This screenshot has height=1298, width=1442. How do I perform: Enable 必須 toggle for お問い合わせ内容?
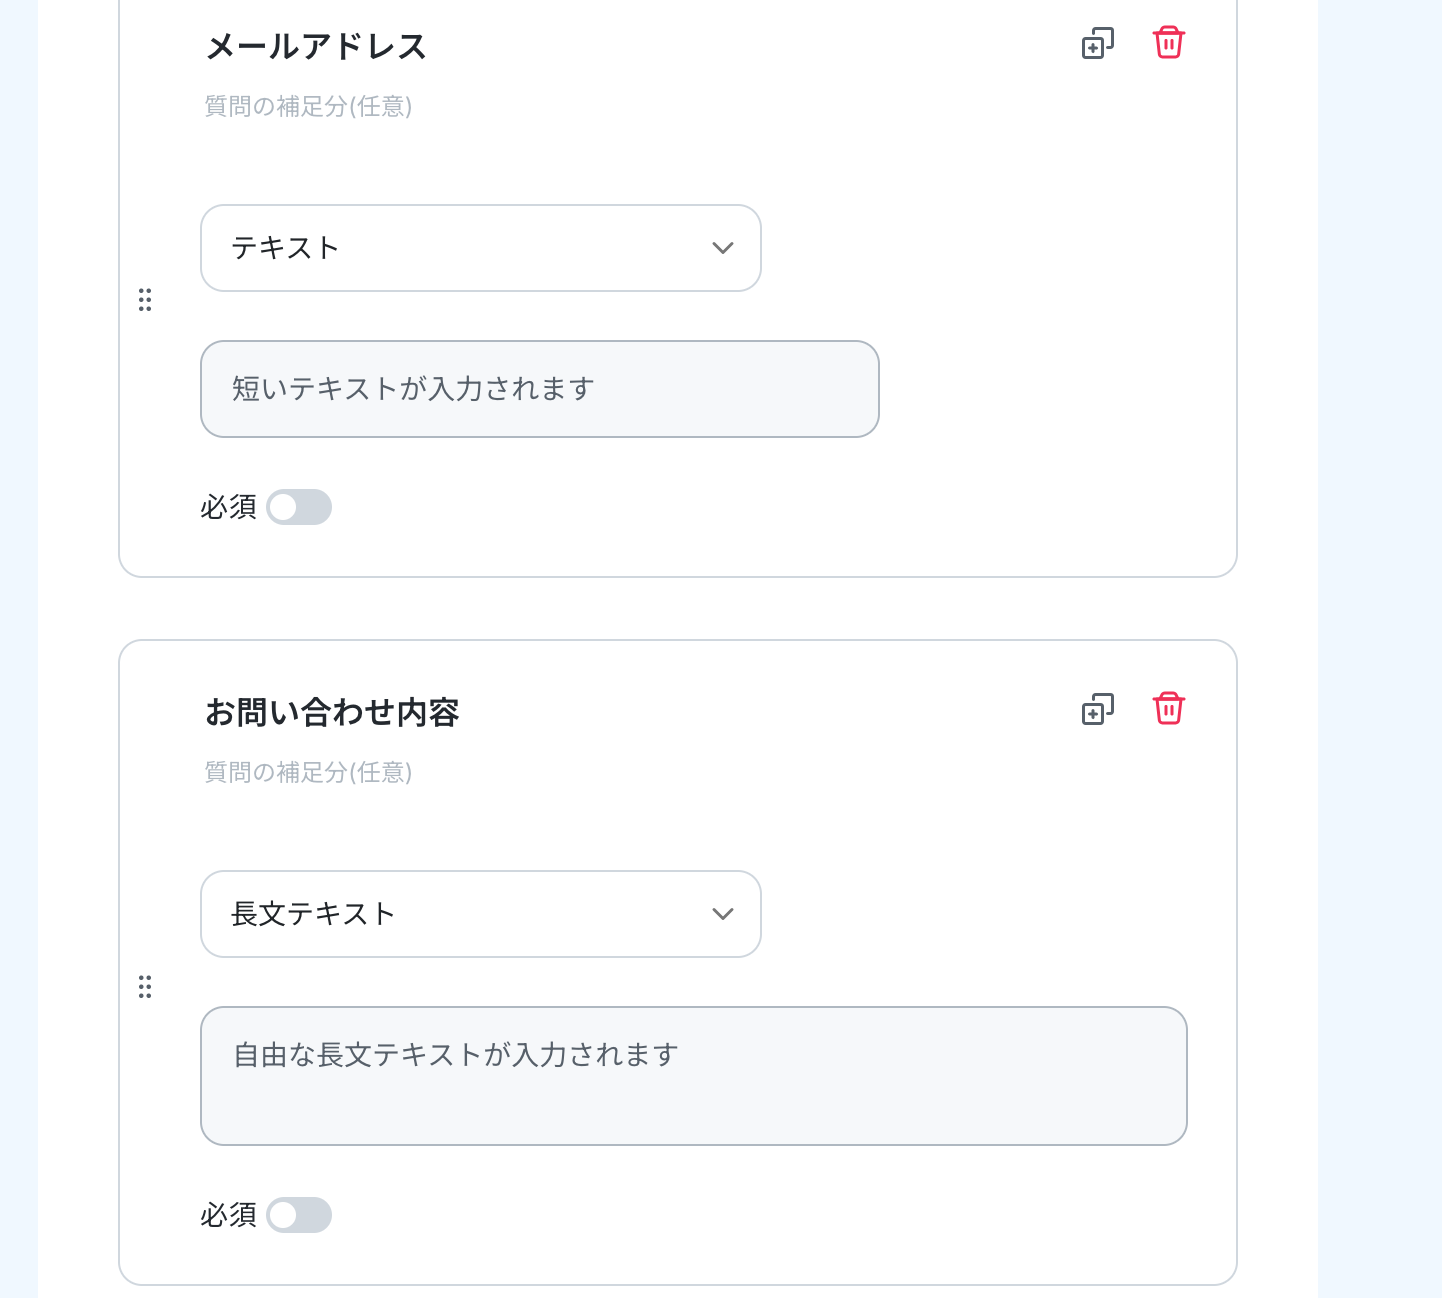[x=299, y=1215]
